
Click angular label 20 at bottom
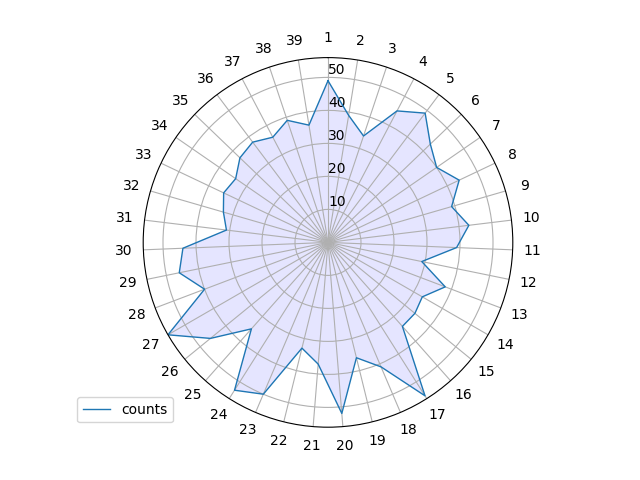(x=344, y=445)
